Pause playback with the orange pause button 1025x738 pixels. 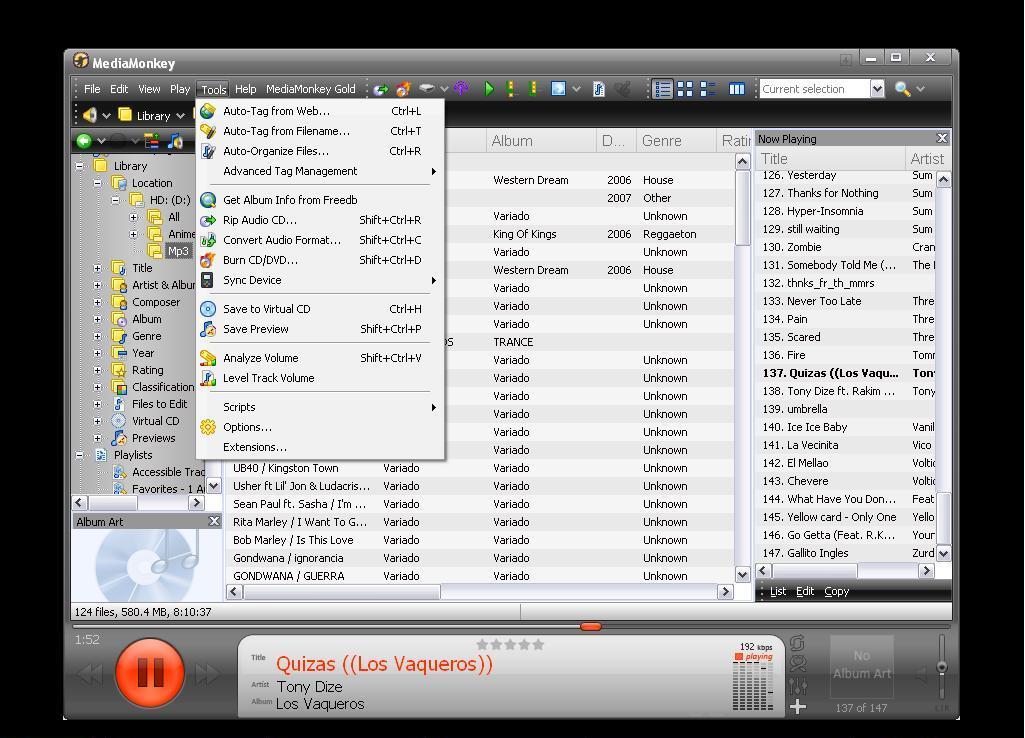tap(150, 672)
